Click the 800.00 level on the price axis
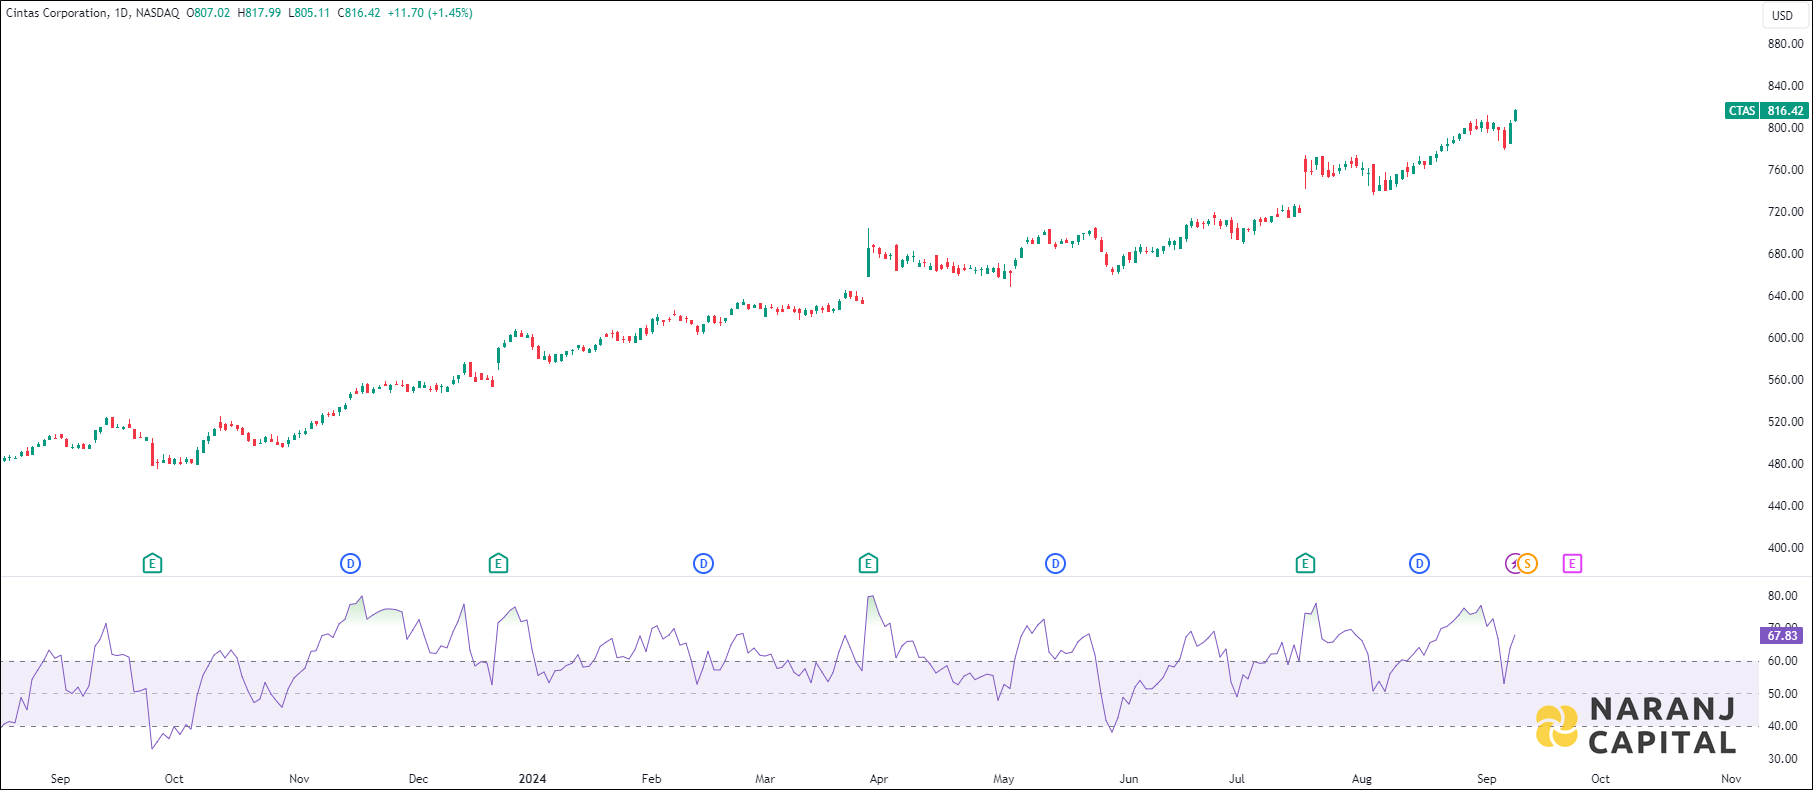Viewport: 1813px width, 790px height. (1785, 128)
